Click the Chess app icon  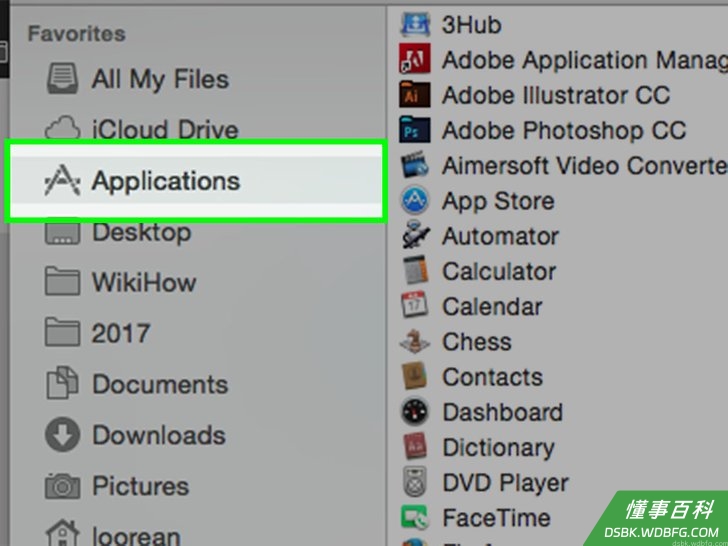point(415,341)
